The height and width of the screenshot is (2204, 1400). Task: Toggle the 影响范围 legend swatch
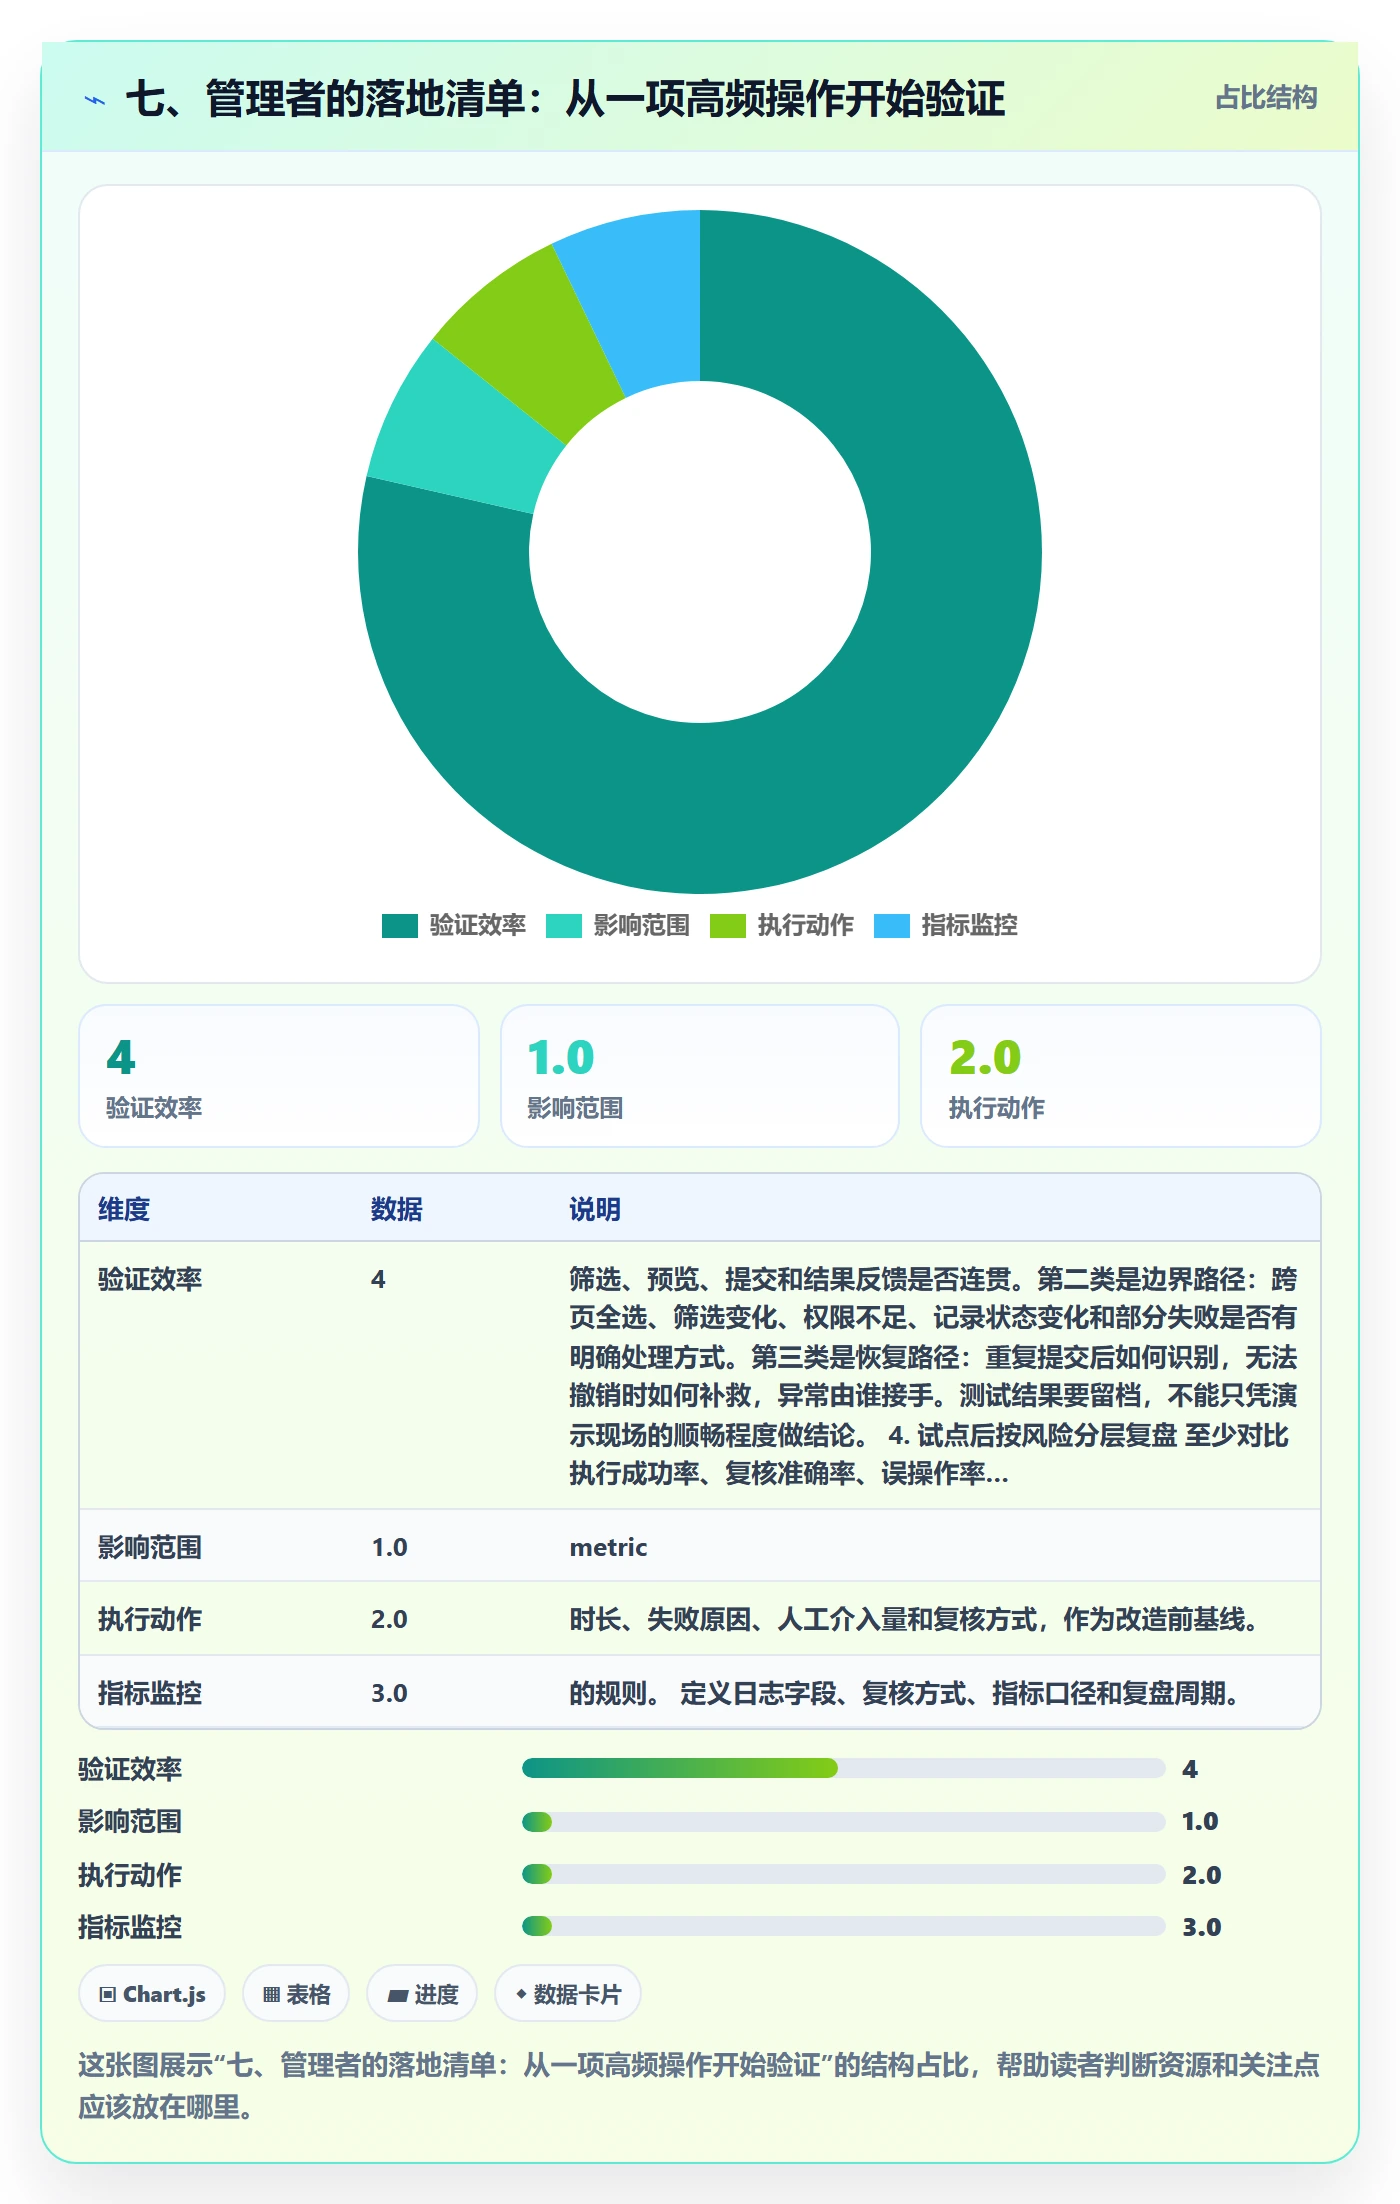tap(563, 926)
